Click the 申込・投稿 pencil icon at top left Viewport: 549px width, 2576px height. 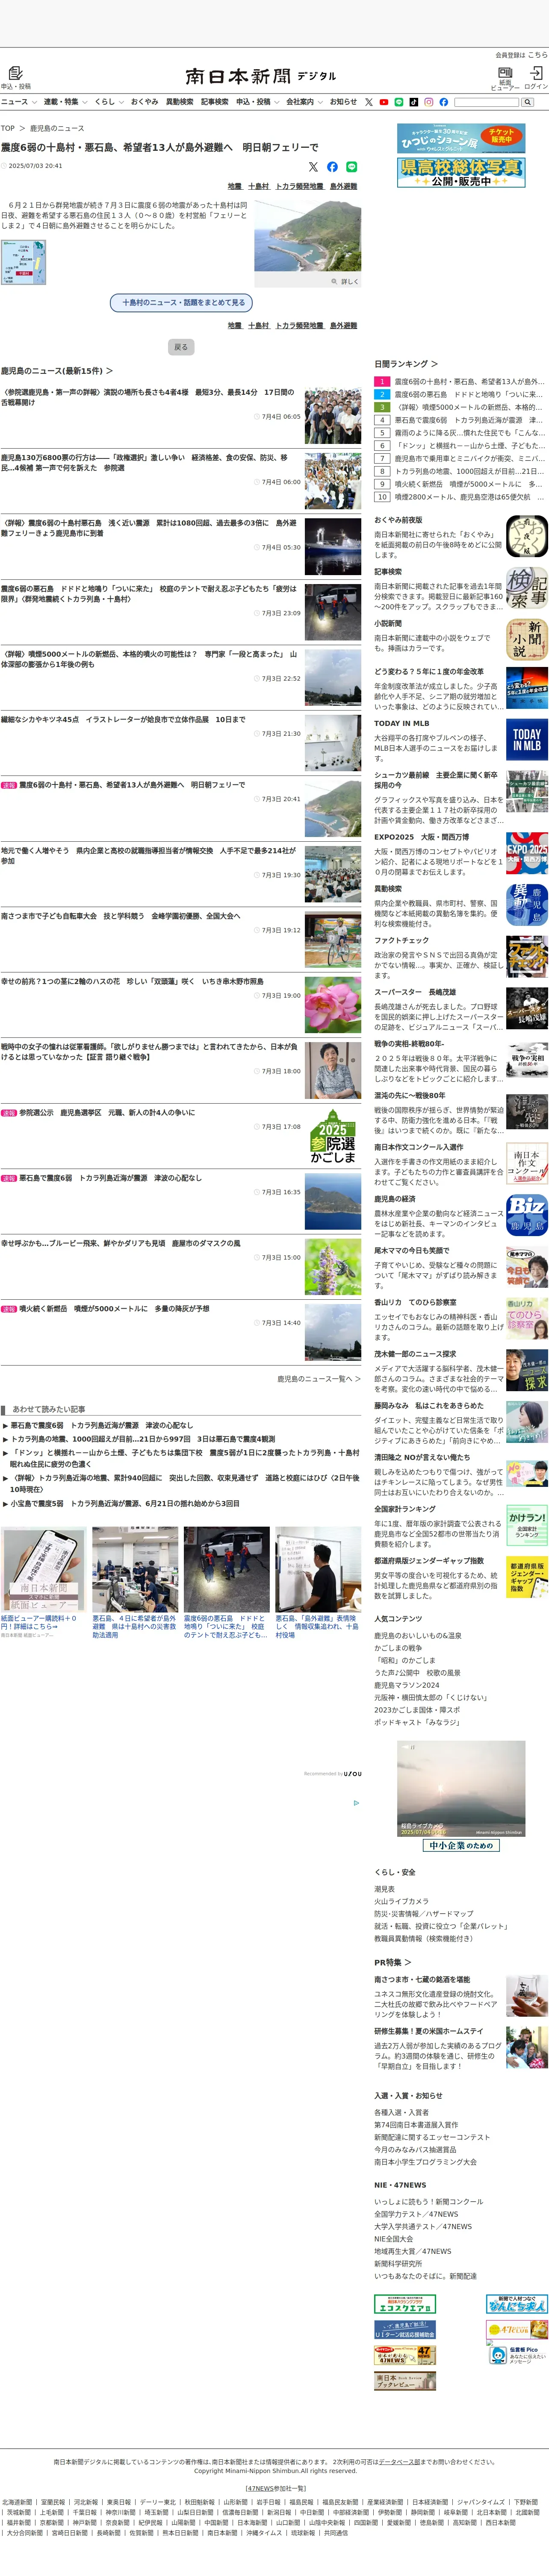[15, 73]
